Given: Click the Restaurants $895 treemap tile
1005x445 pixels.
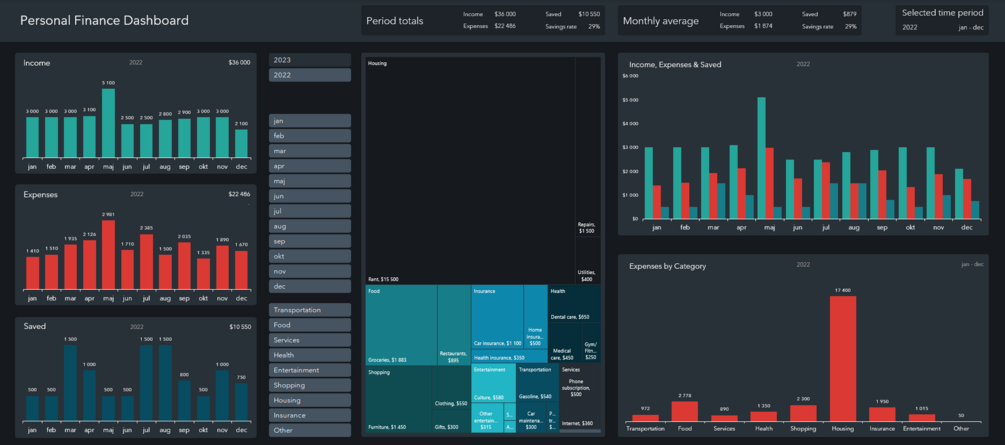Looking at the screenshot, I should (x=454, y=325).
